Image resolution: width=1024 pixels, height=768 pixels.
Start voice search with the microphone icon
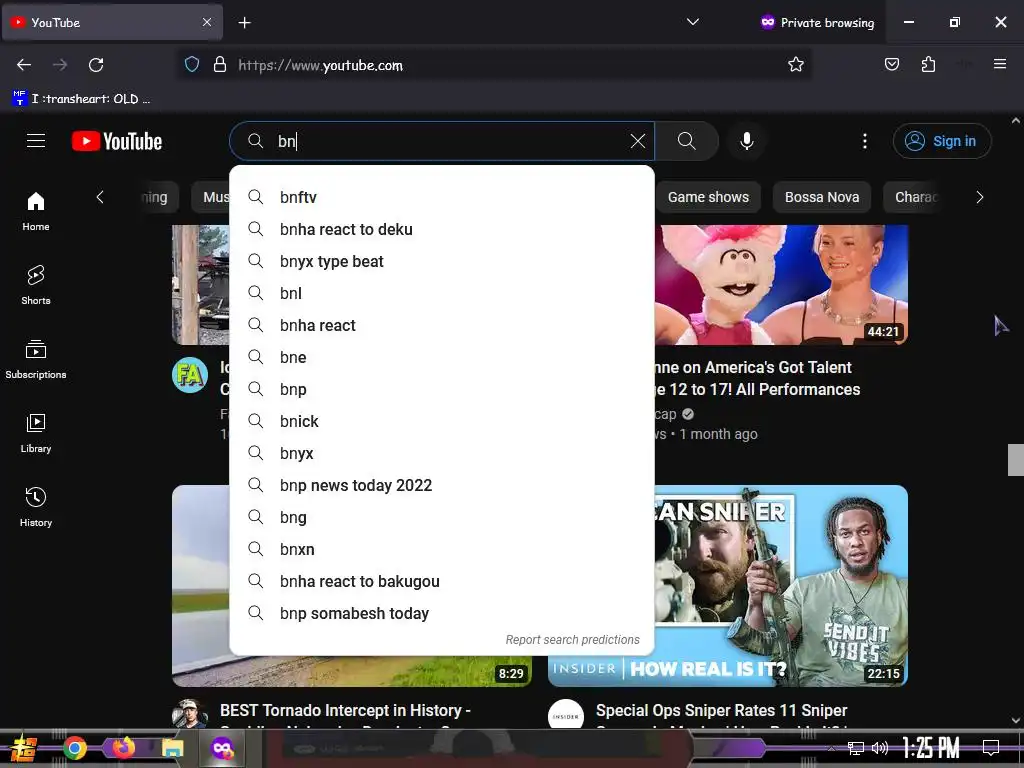(x=746, y=141)
